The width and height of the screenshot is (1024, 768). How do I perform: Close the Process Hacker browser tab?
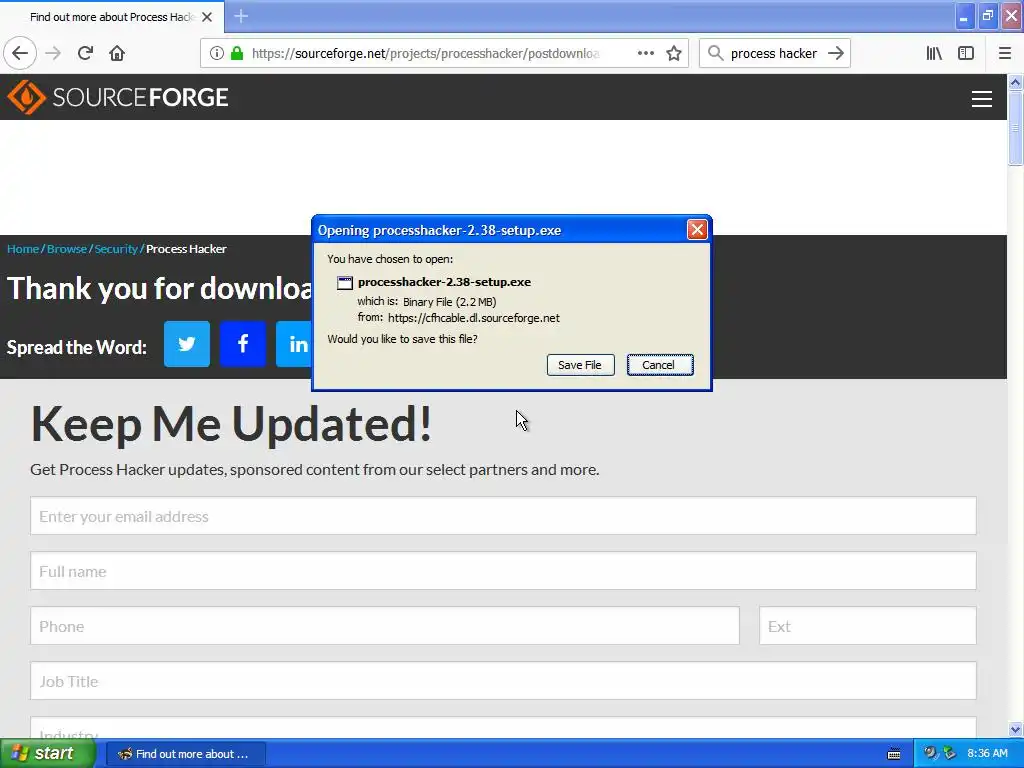coord(207,17)
